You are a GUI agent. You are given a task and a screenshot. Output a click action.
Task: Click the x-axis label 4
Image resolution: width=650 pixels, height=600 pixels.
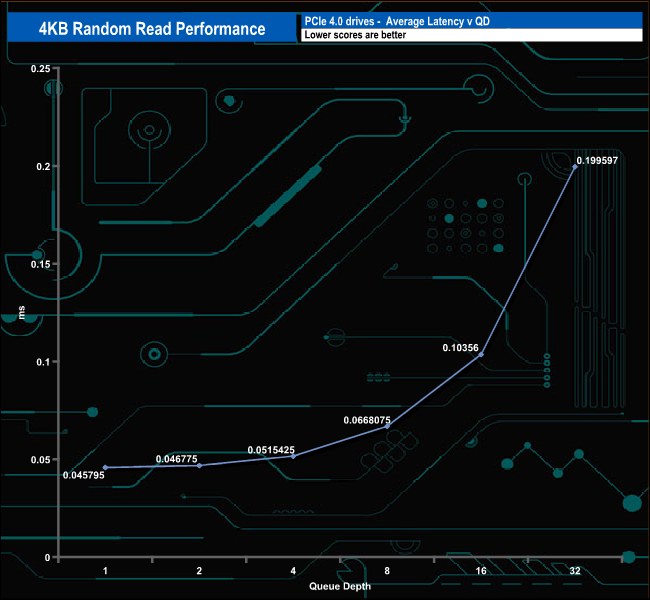[293, 571]
